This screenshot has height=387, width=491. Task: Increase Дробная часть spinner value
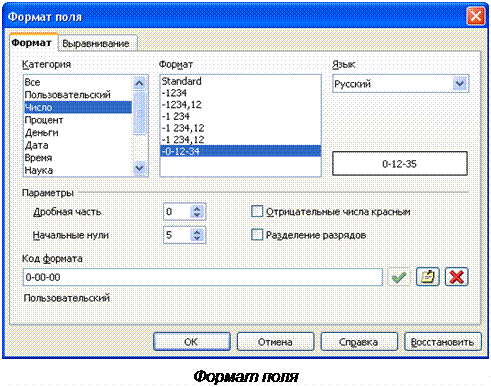(x=197, y=208)
